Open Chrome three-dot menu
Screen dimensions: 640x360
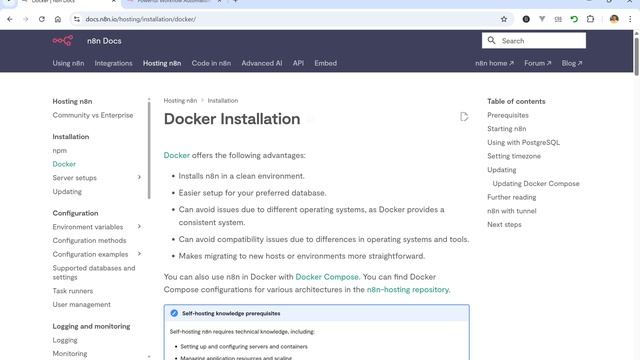pos(630,19)
